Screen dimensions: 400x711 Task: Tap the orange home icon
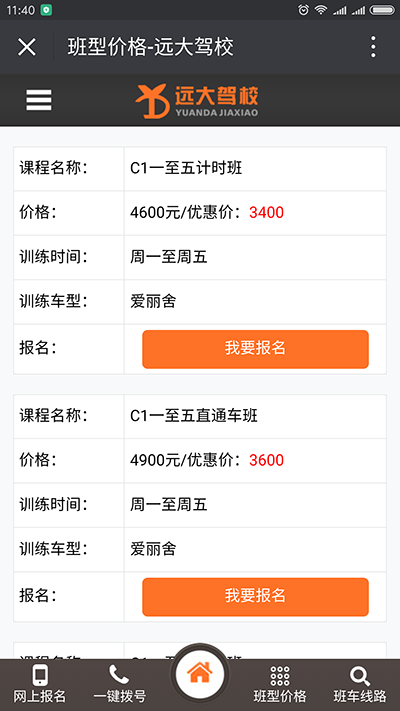point(200,672)
